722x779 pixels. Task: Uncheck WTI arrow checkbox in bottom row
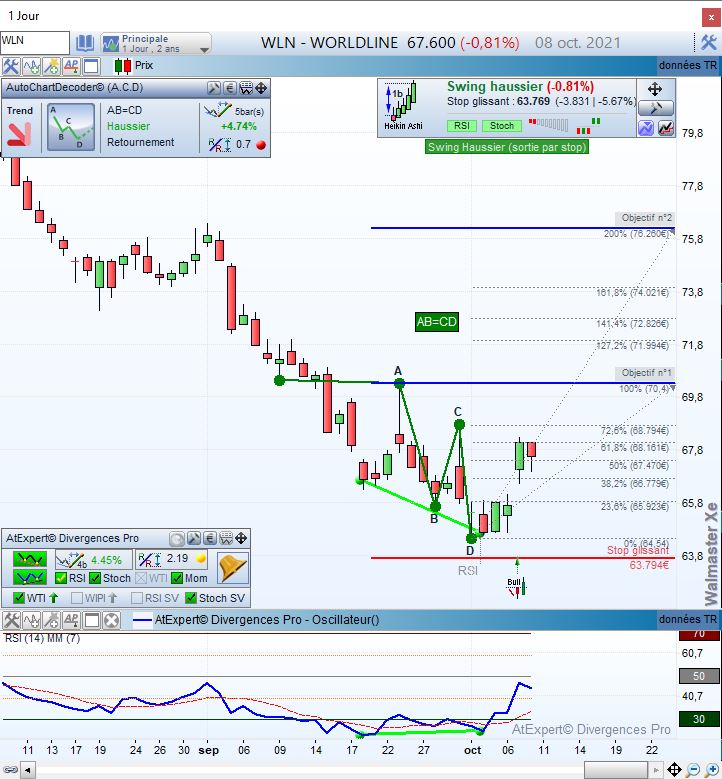pyautogui.click(x=18, y=598)
